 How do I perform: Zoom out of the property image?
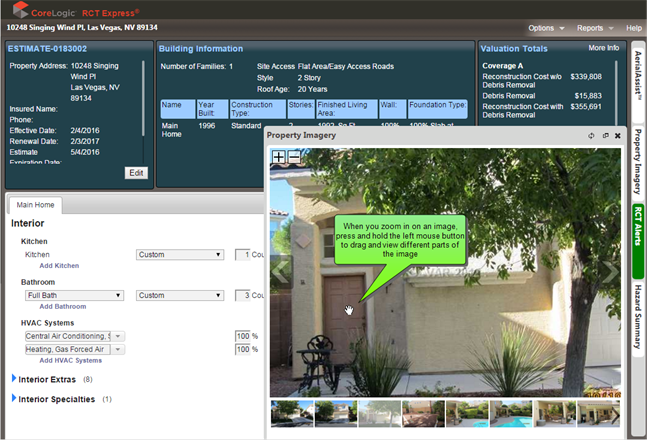tap(293, 157)
